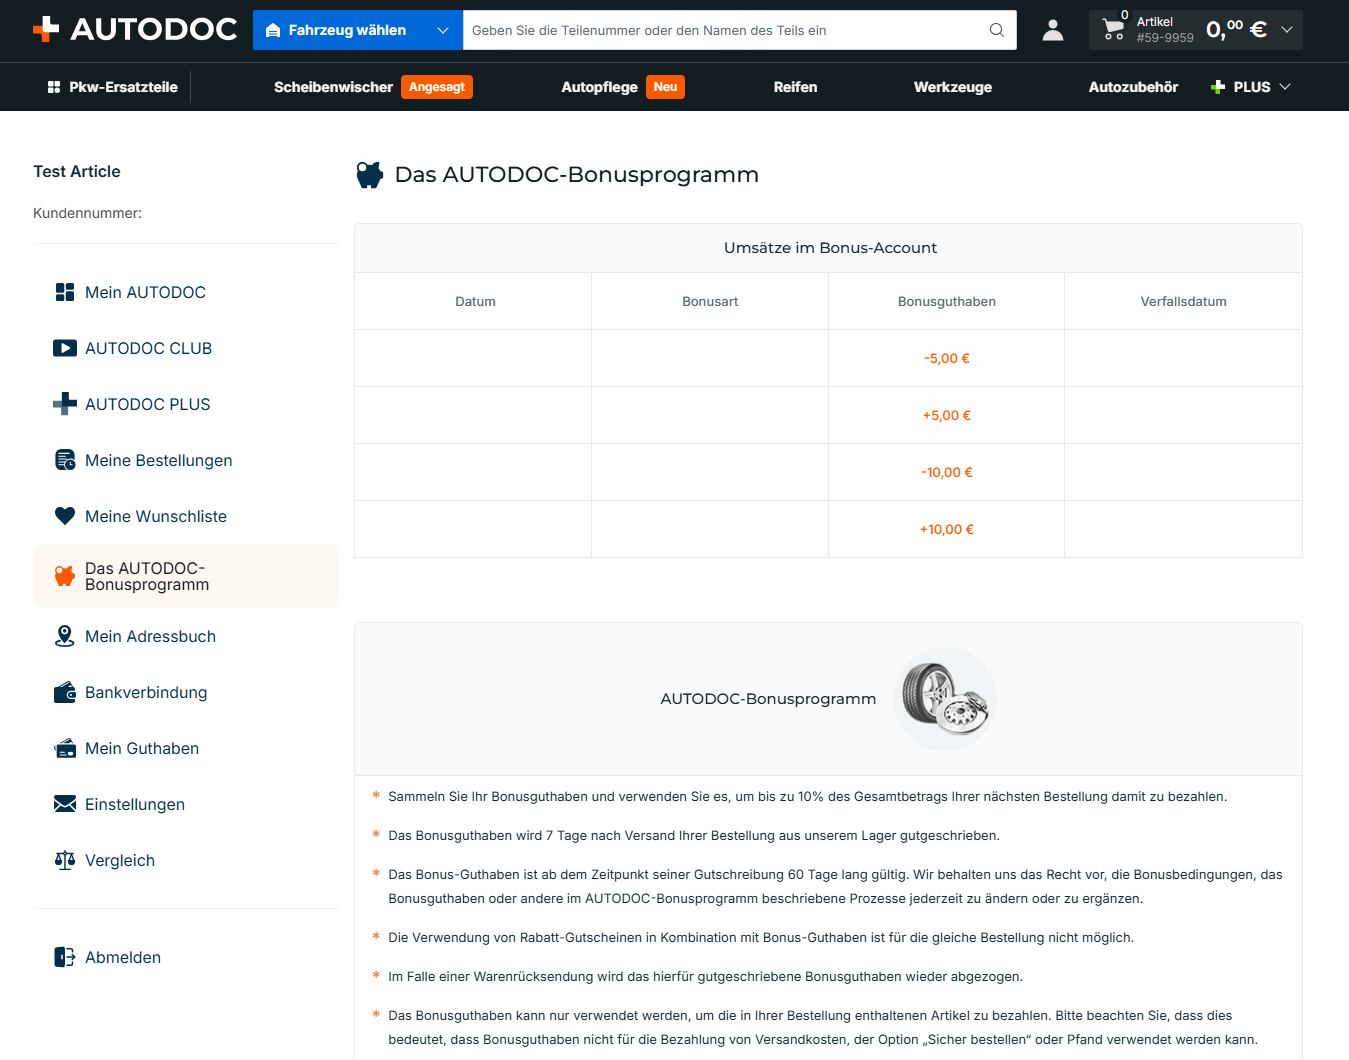1349x1060 pixels.
Task: Open Mein Guthaben page
Action: 142,748
